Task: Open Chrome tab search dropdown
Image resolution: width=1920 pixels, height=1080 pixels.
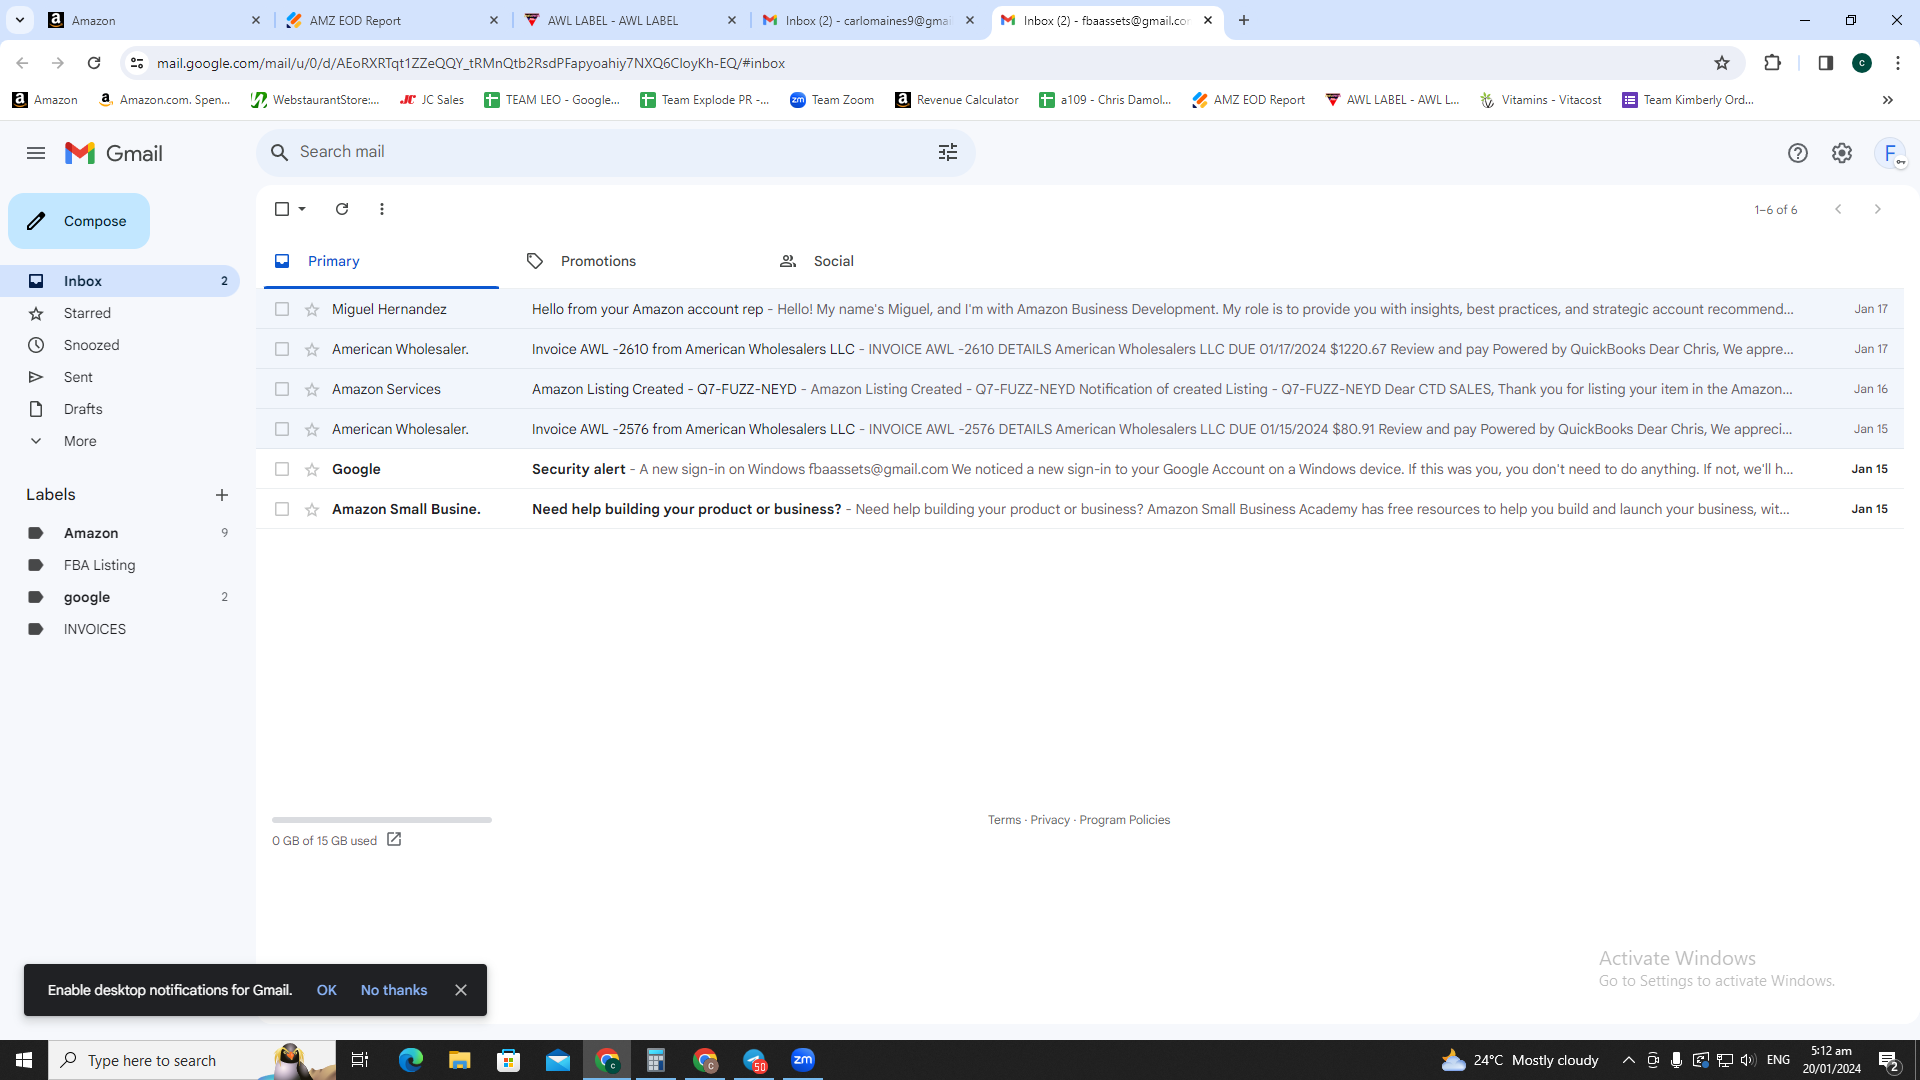Action: point(19,20)
